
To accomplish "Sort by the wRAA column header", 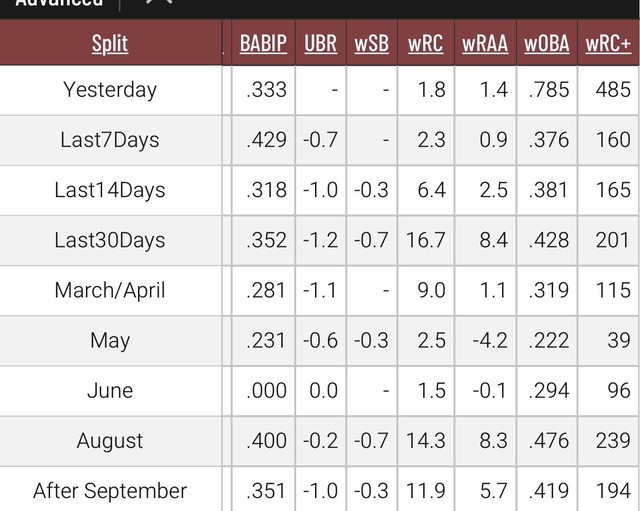I will click(x=485, y=43).
